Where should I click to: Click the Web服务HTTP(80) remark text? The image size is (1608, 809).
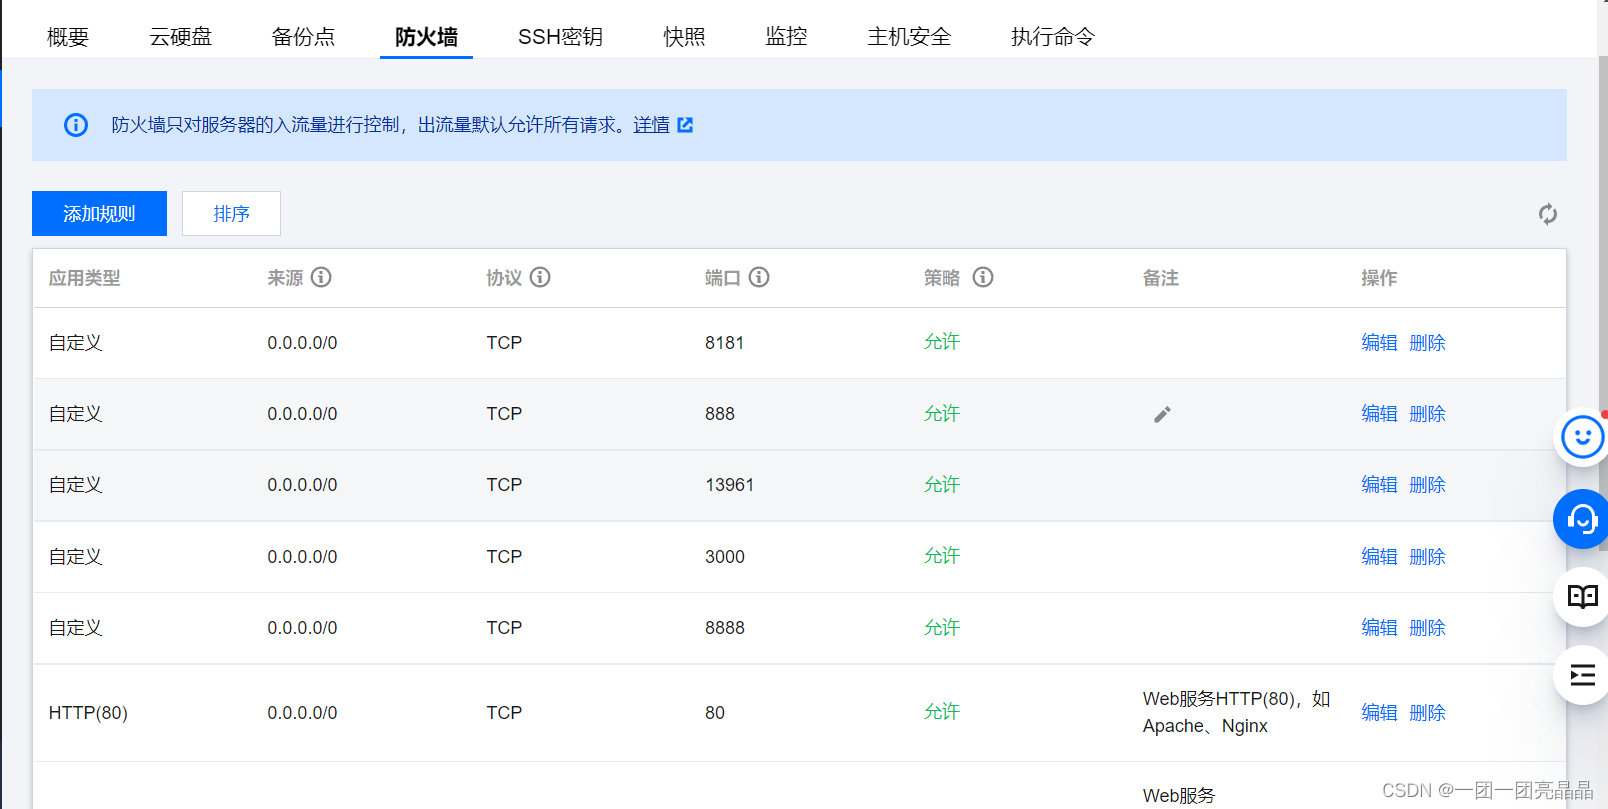click(1236, 712)
